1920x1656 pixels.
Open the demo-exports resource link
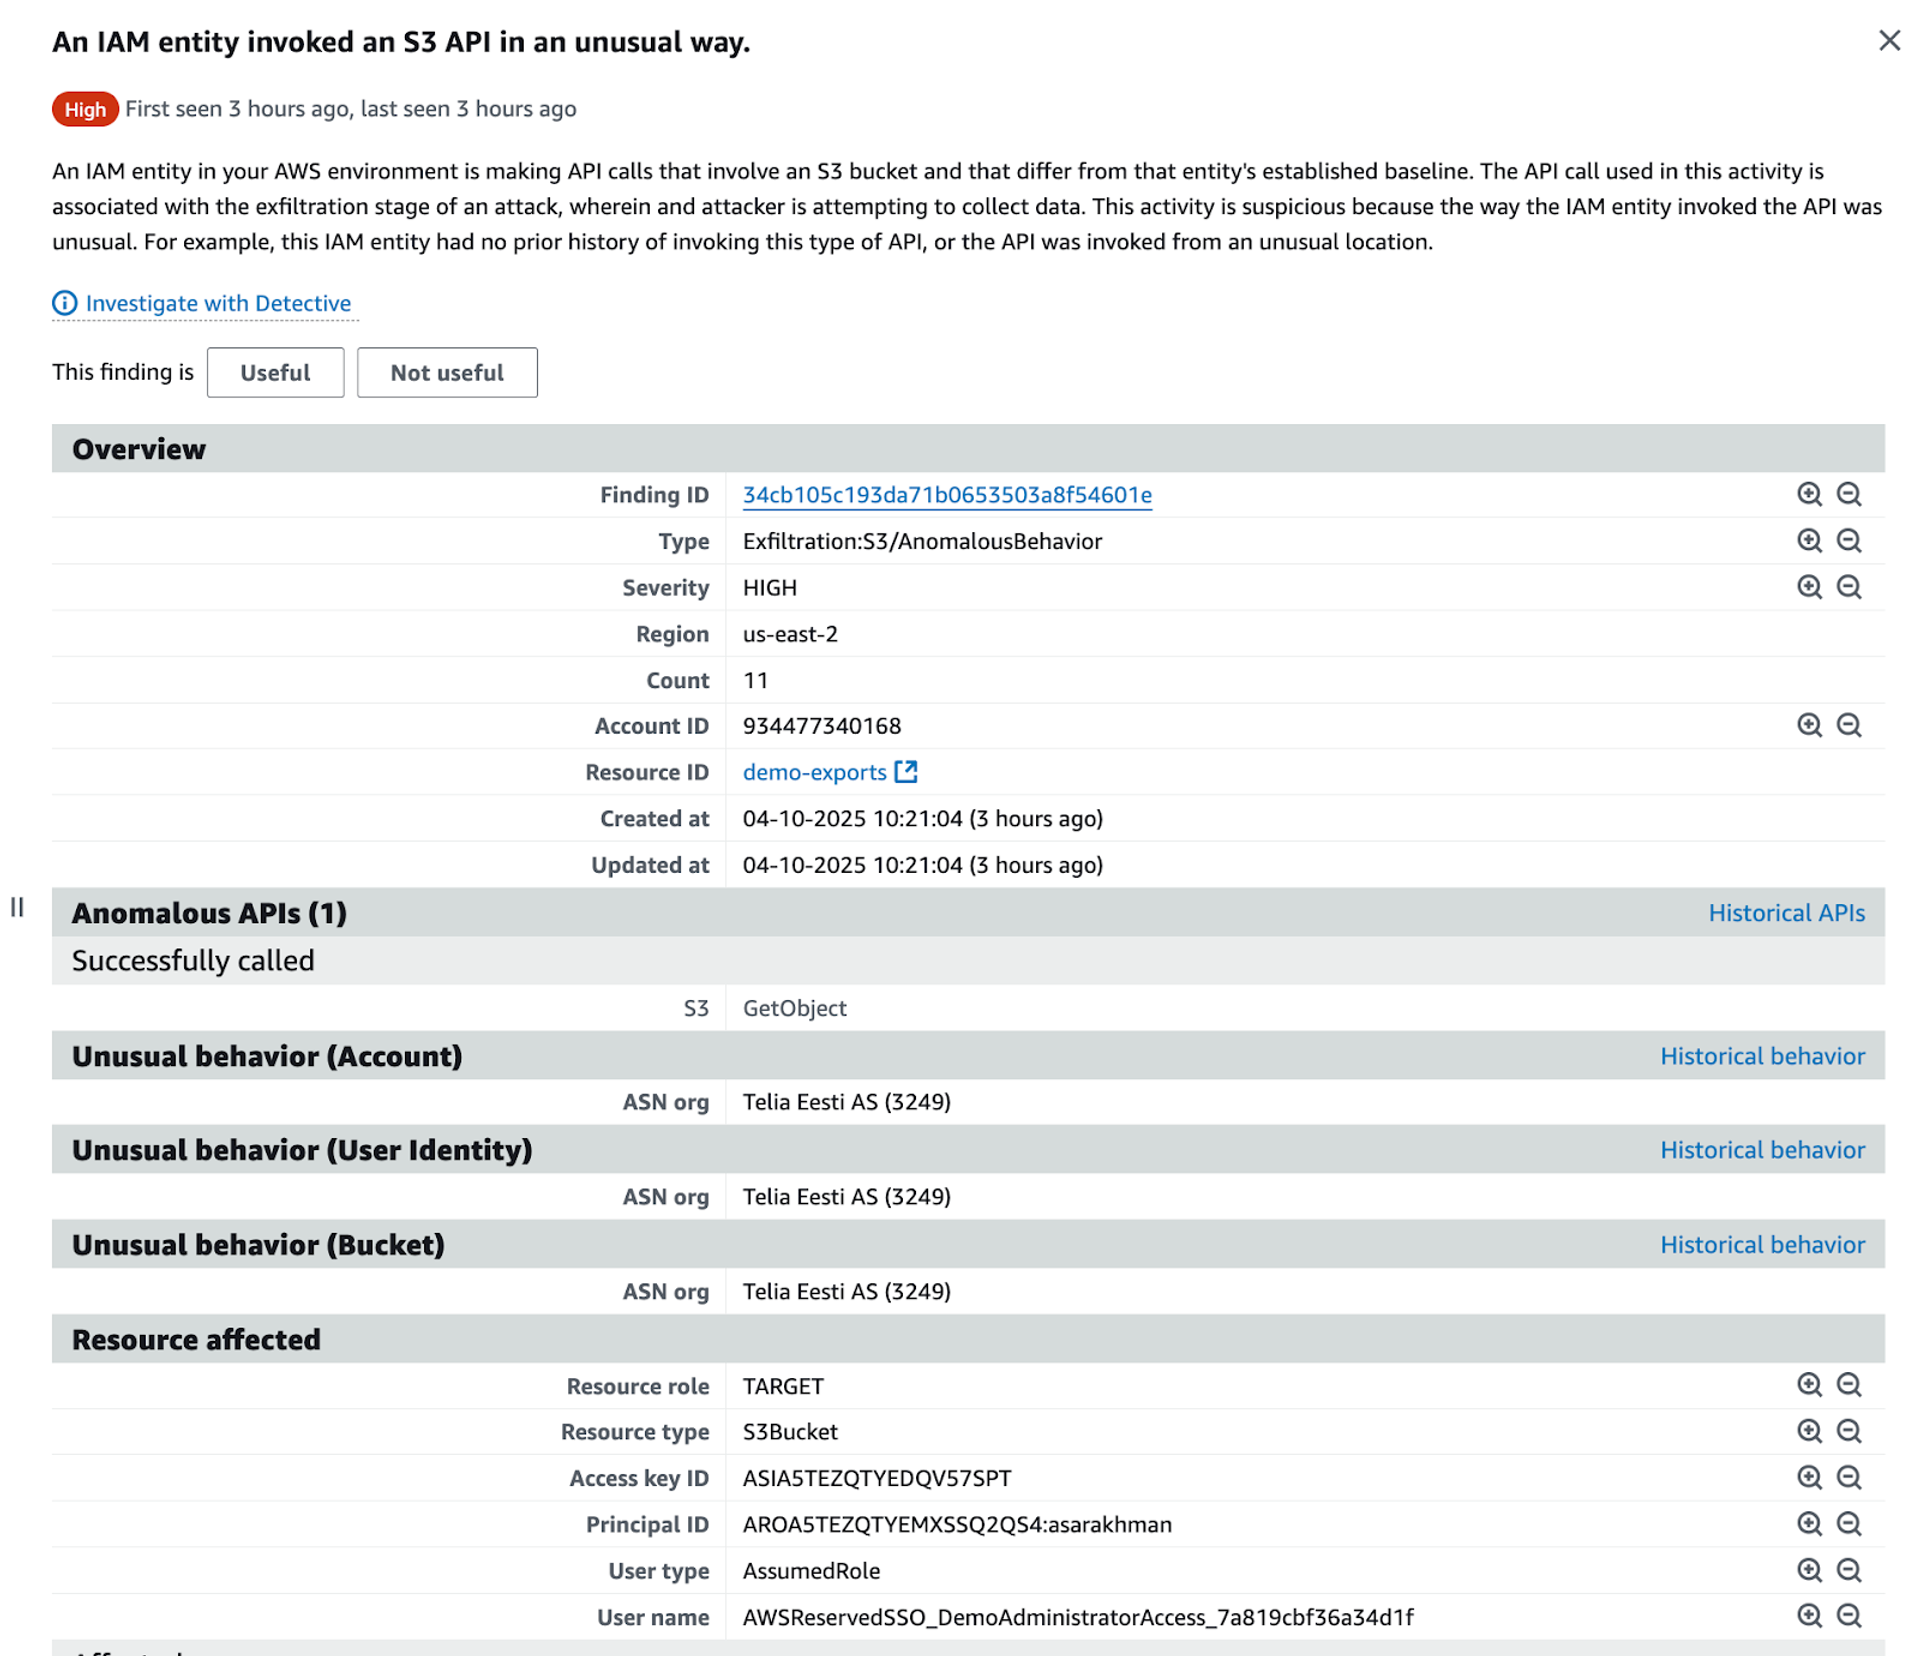[814, 772]
